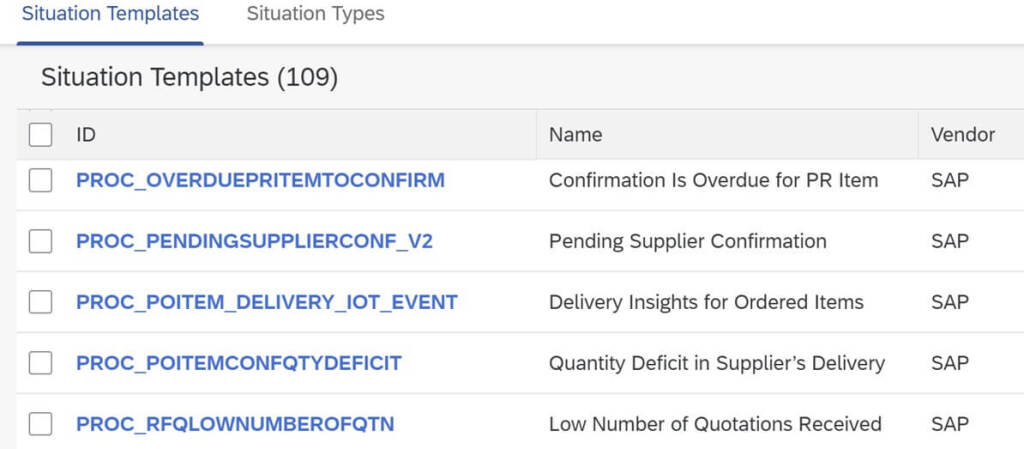The width and height of the screenshot is (1024, 449).
Task: Click the ID column header
Action: [x=86, y=134]
